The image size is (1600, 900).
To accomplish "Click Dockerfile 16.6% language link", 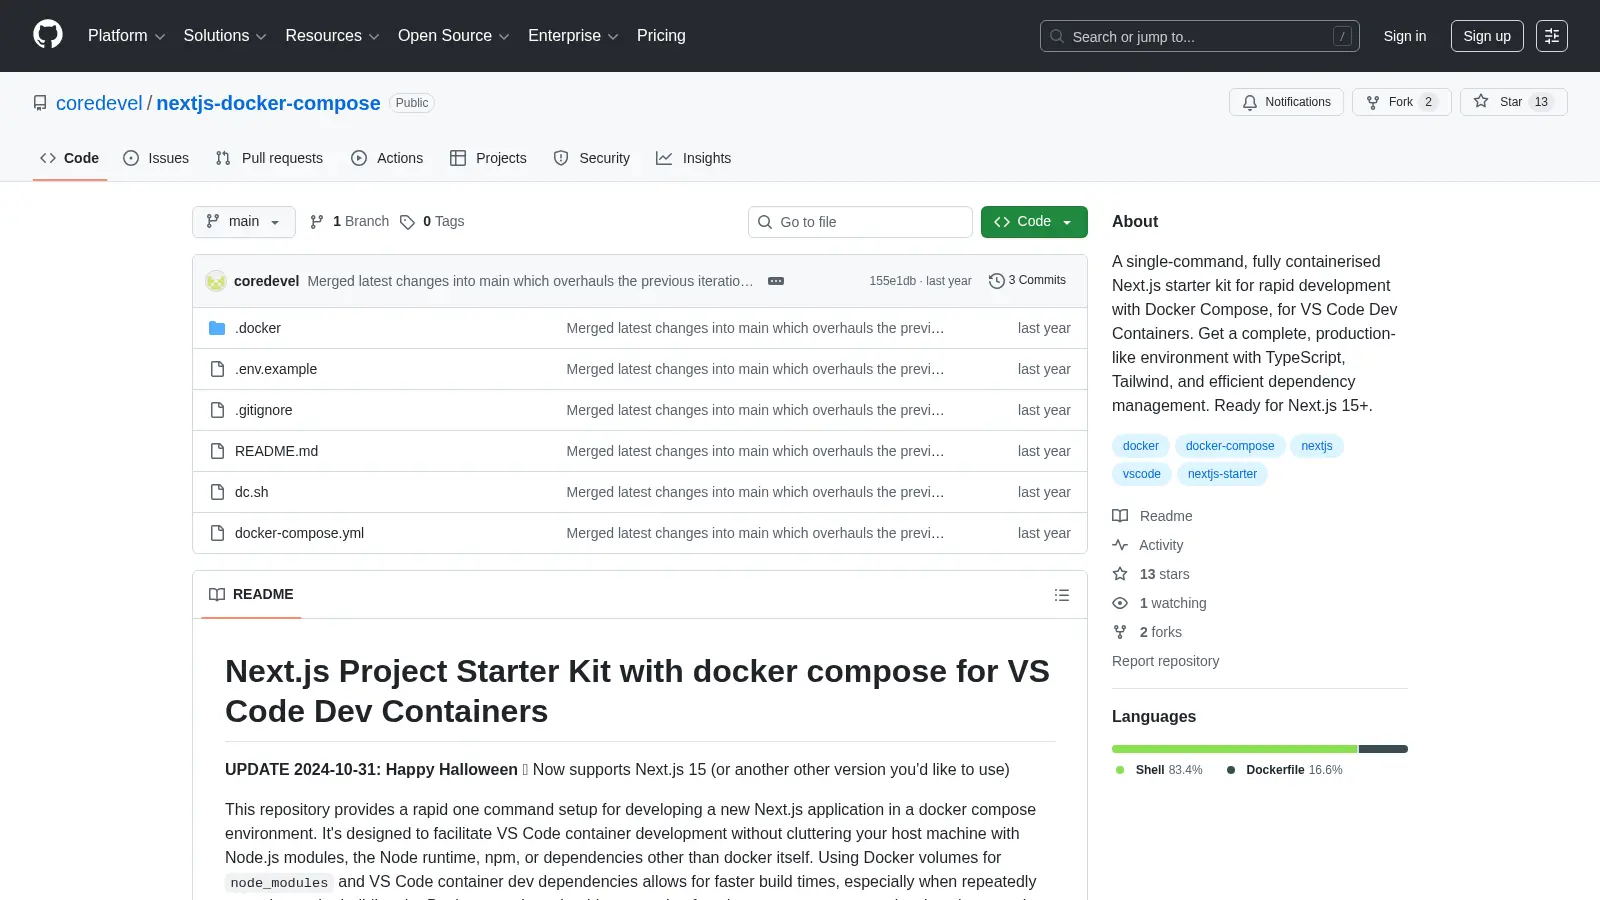I will [x=1284, y=770].
